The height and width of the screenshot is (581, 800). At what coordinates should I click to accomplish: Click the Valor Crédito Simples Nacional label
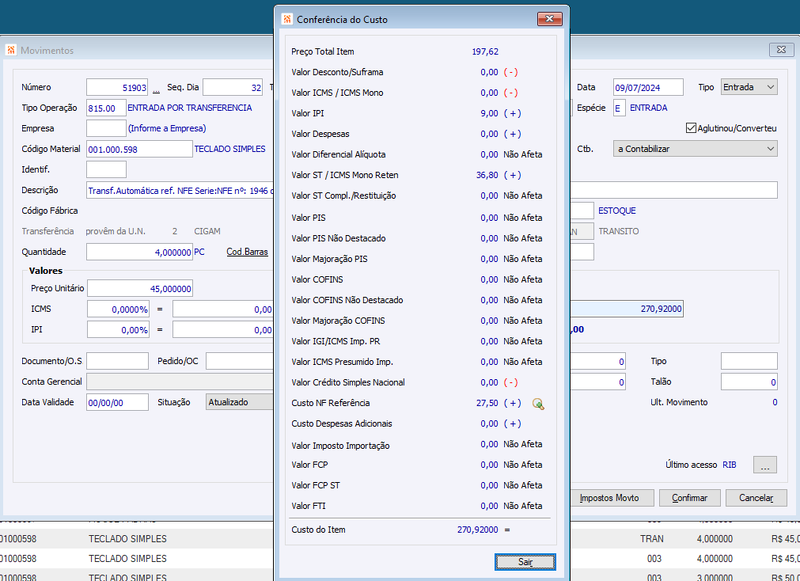point(348,382)
